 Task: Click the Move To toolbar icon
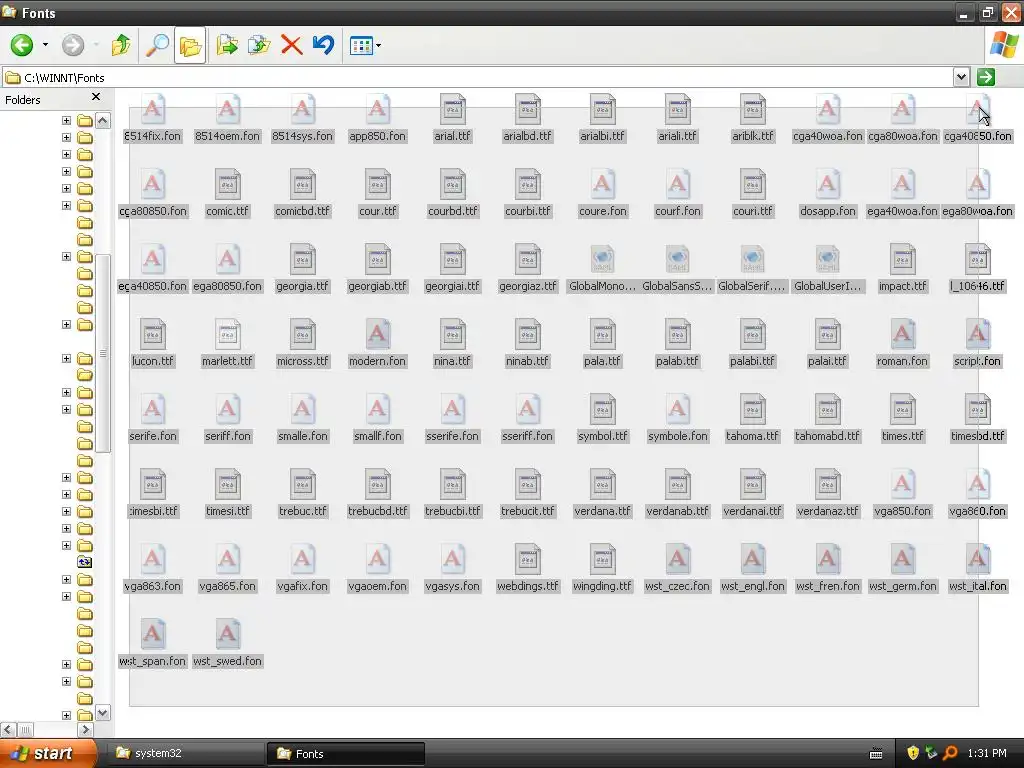[227, 45]
